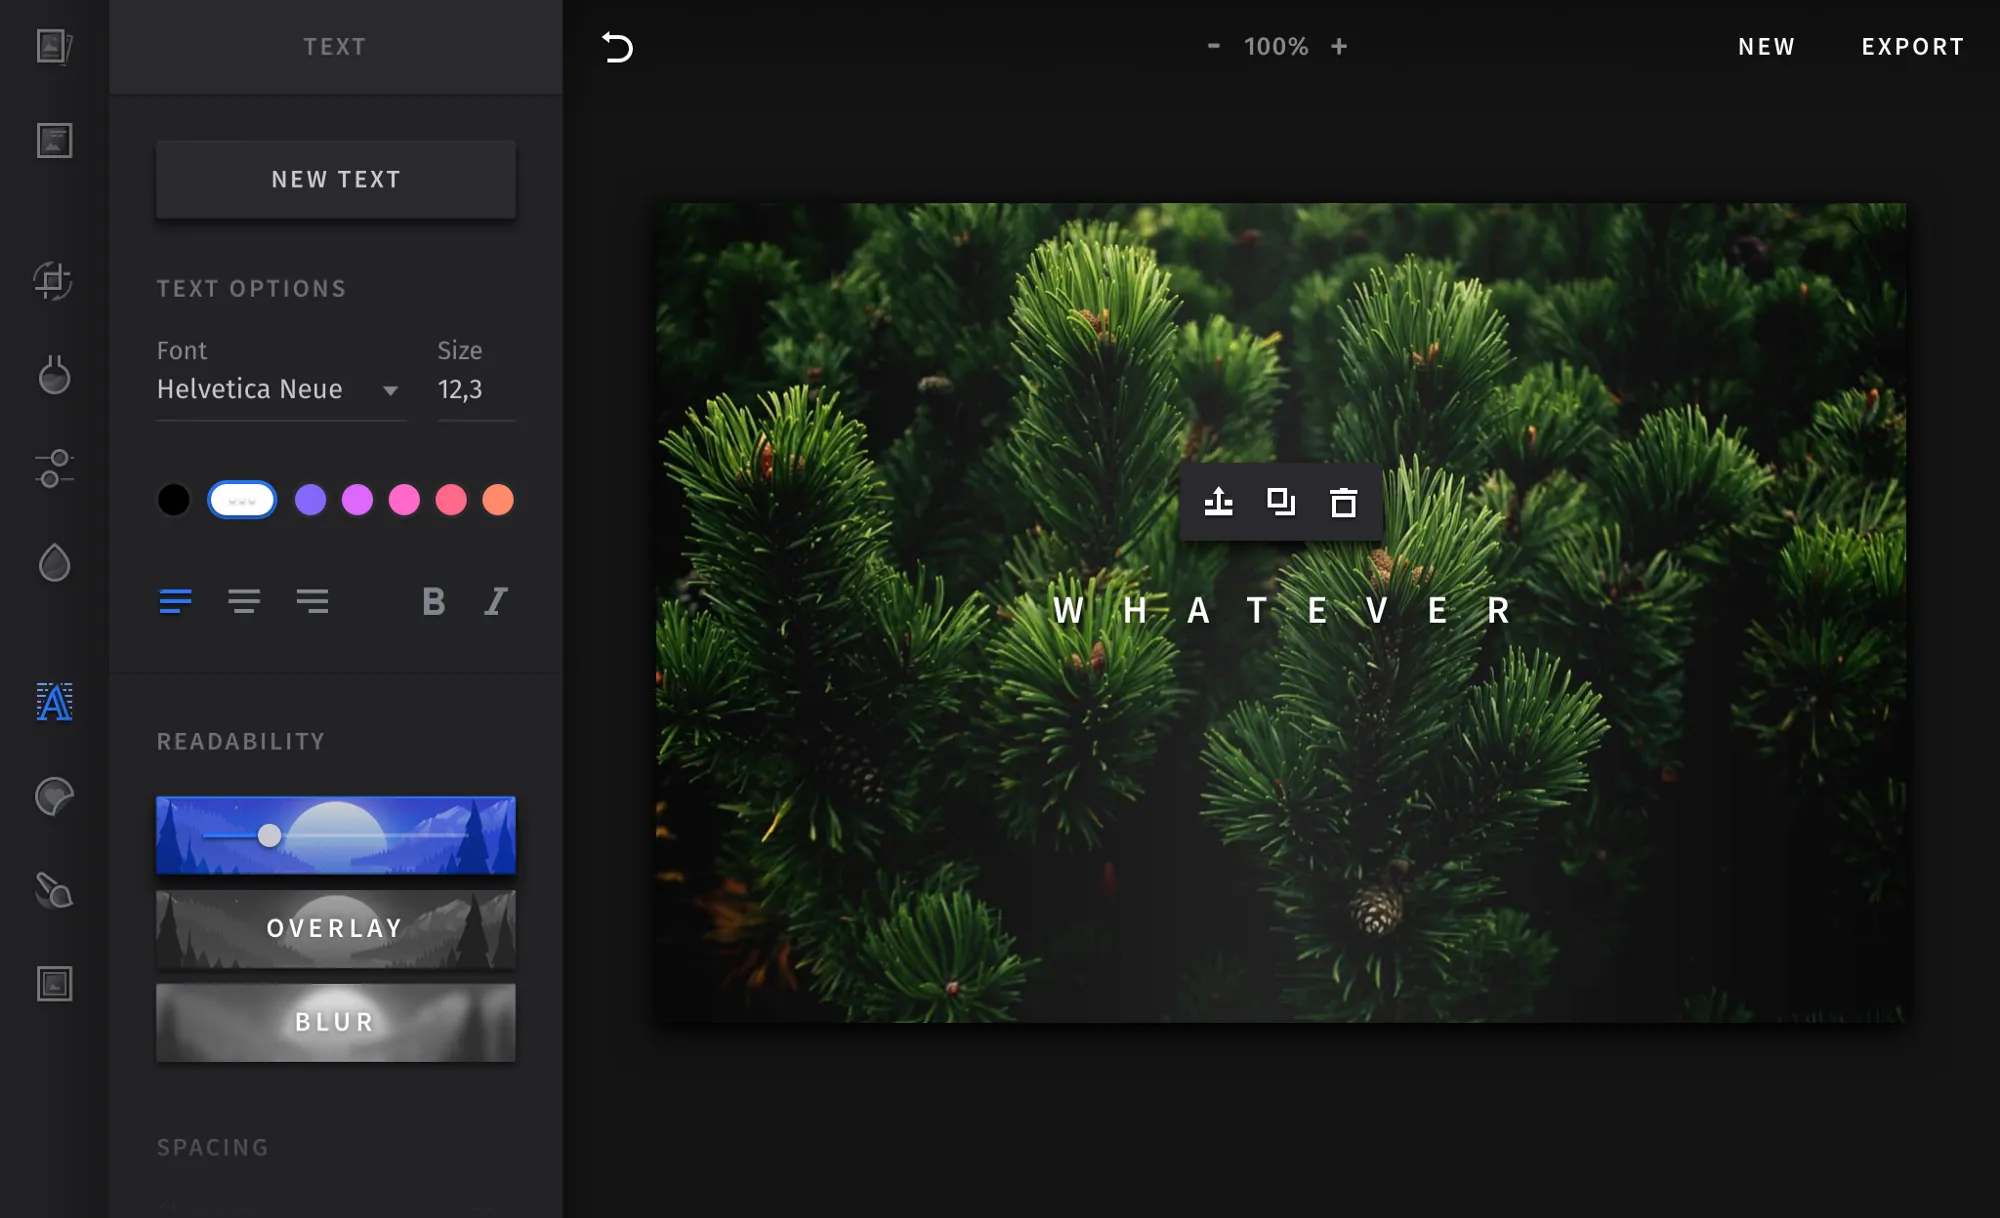The image size is (2000, 1218).
Task: Click the readability gradient slider handle
Action: pyautogui.click(x=269, y=835)
